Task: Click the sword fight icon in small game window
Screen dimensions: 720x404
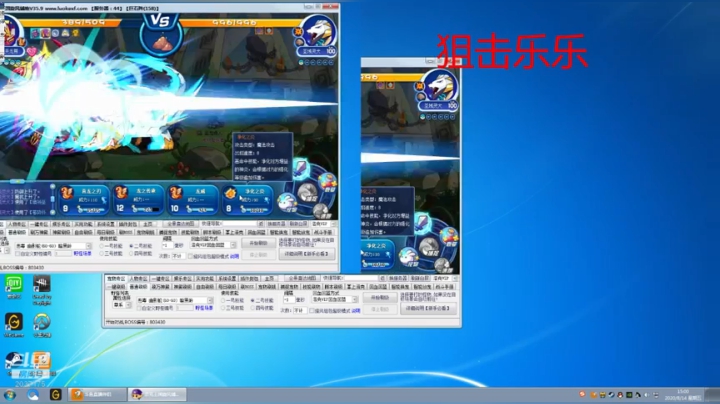Action: pos(422,223)
